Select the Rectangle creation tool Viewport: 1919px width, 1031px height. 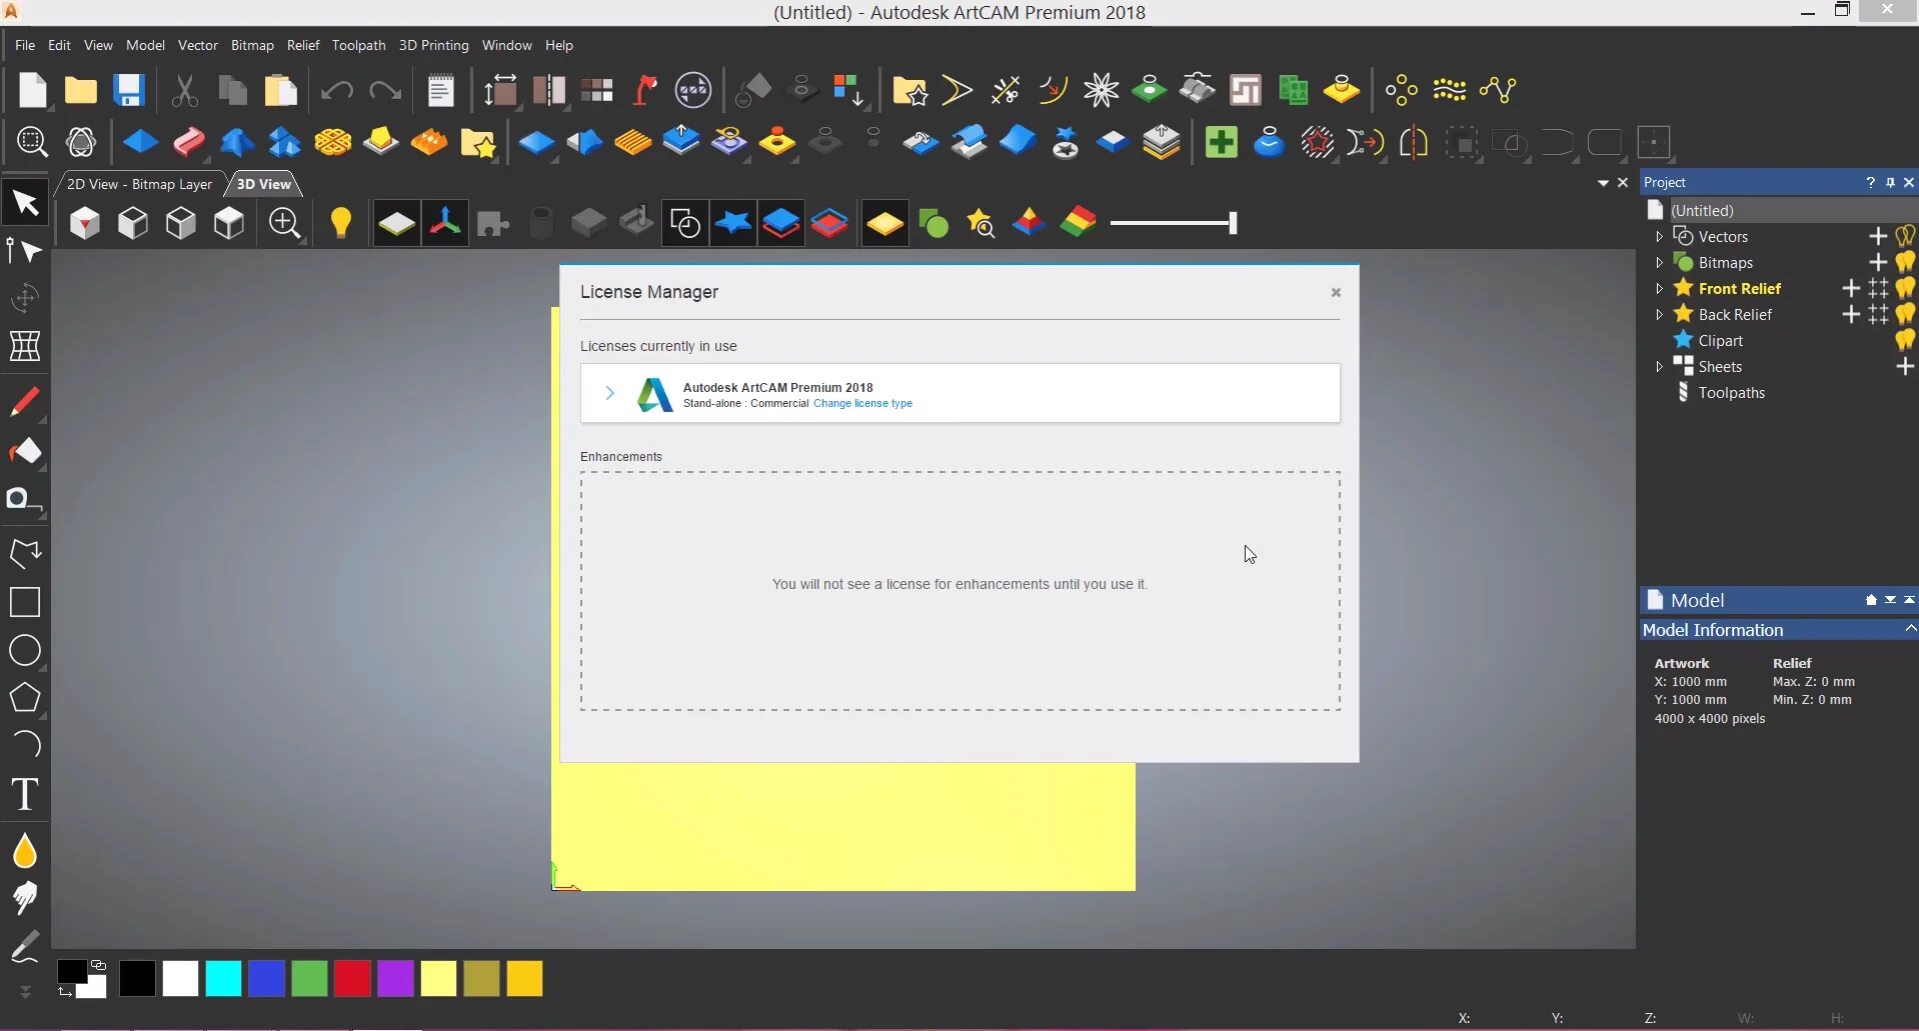tap(25, 602)
